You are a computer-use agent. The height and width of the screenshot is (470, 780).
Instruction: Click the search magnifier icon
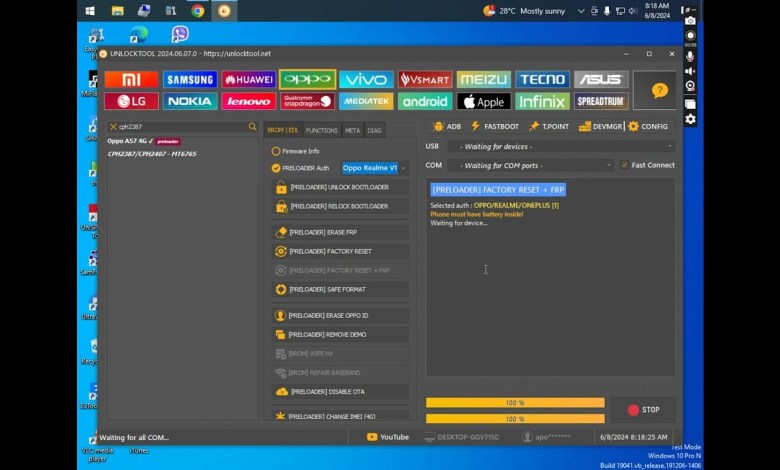253,127
